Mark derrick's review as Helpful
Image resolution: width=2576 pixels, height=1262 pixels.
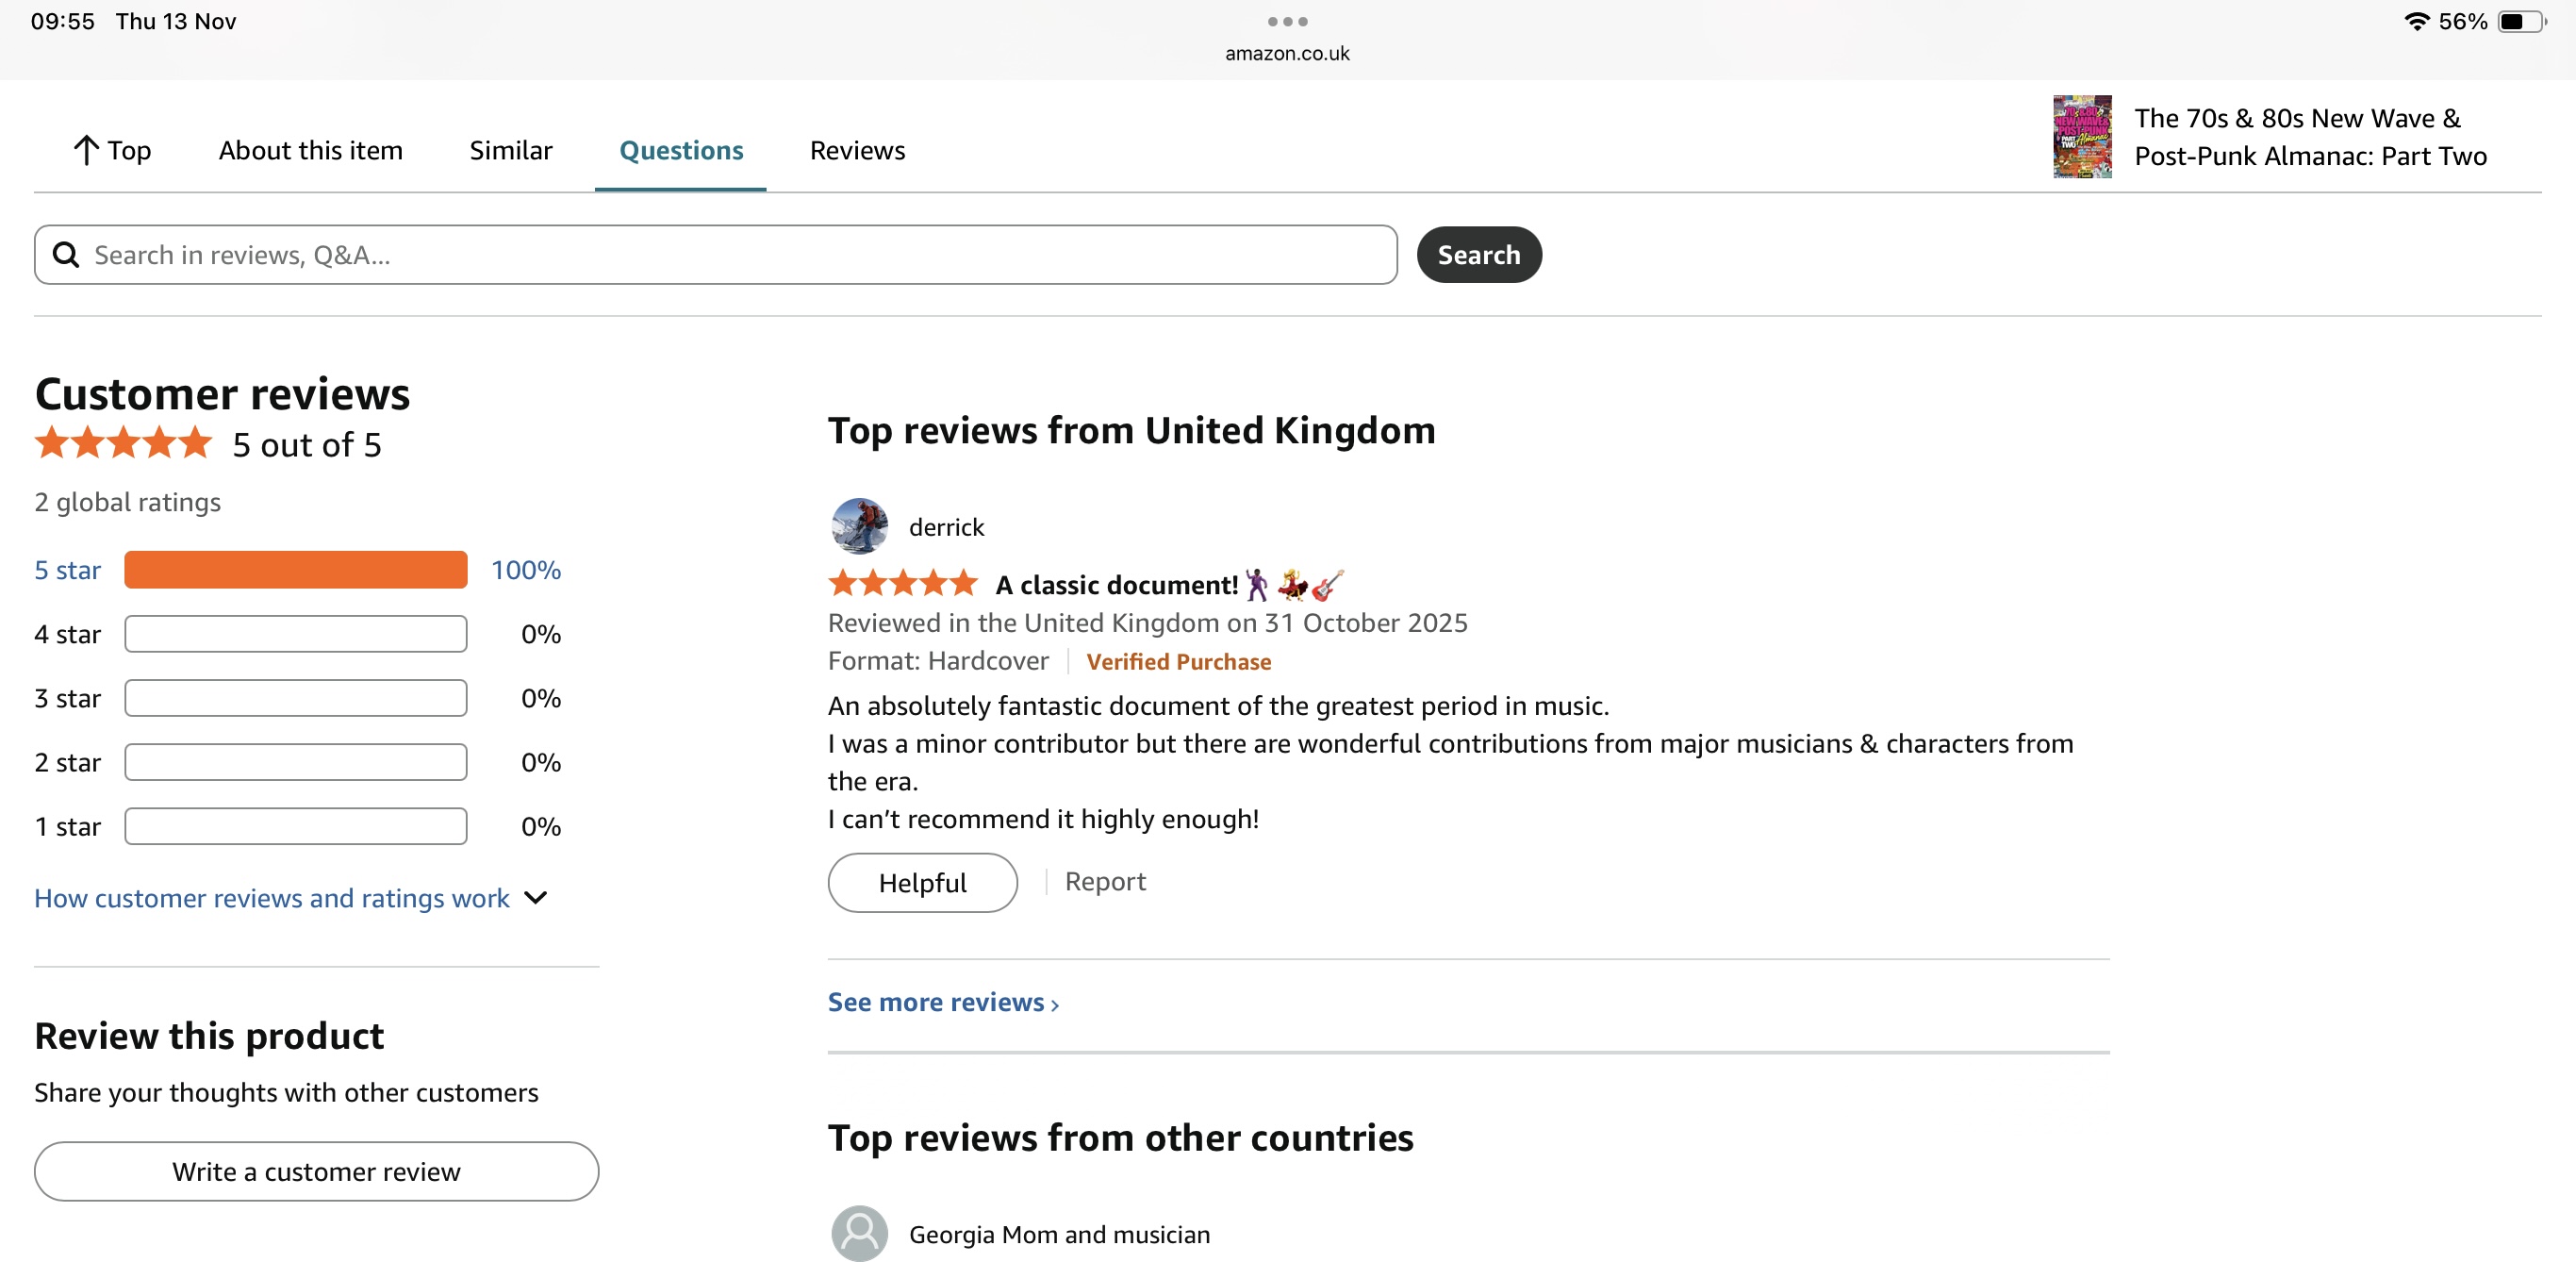(922, 882)
